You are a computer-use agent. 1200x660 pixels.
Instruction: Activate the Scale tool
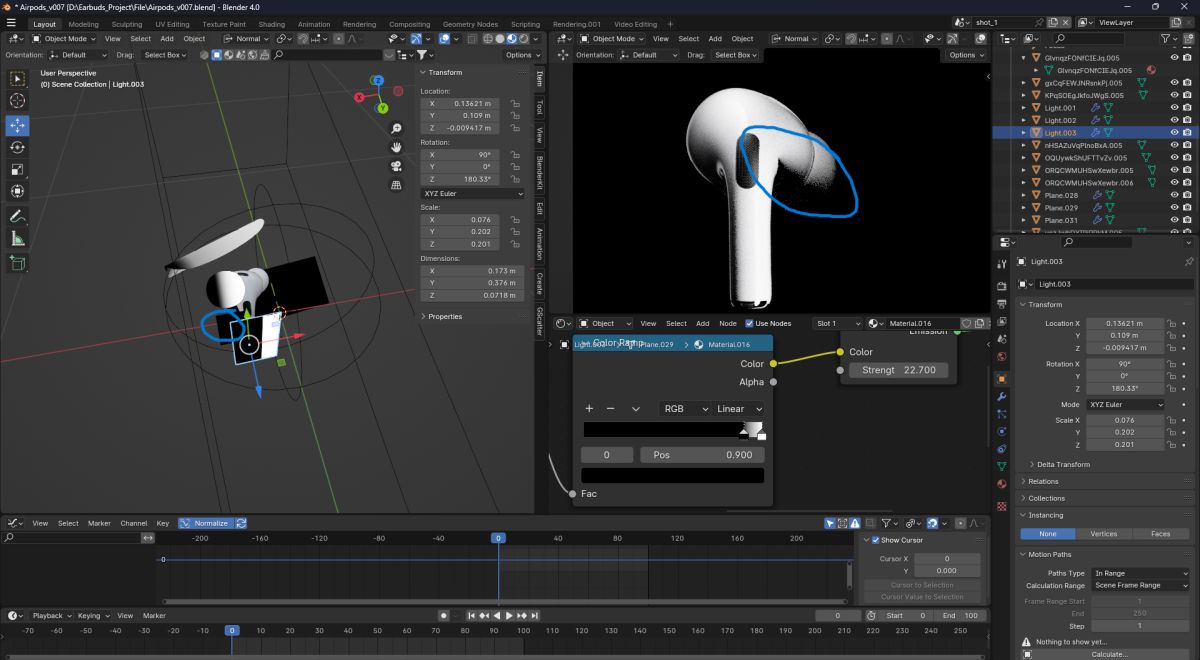(18, 169)
